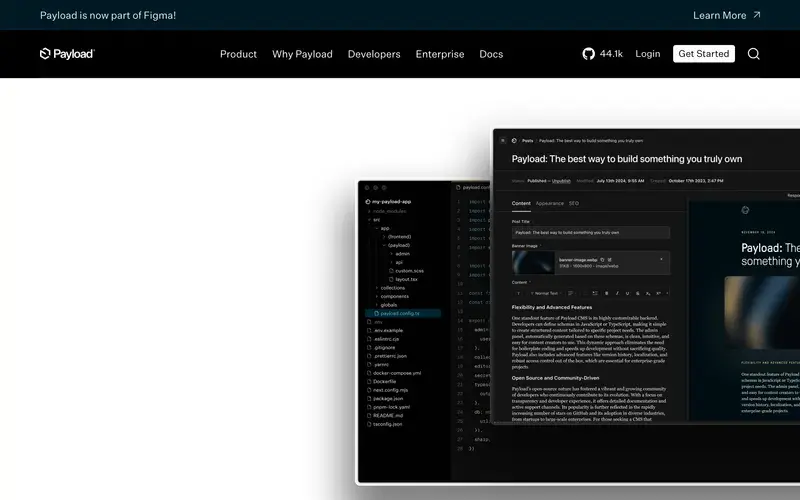Image resolution: width=800 pixels, height=500 pixels.
Task: Open the Product menu
Action: [238, 54]
